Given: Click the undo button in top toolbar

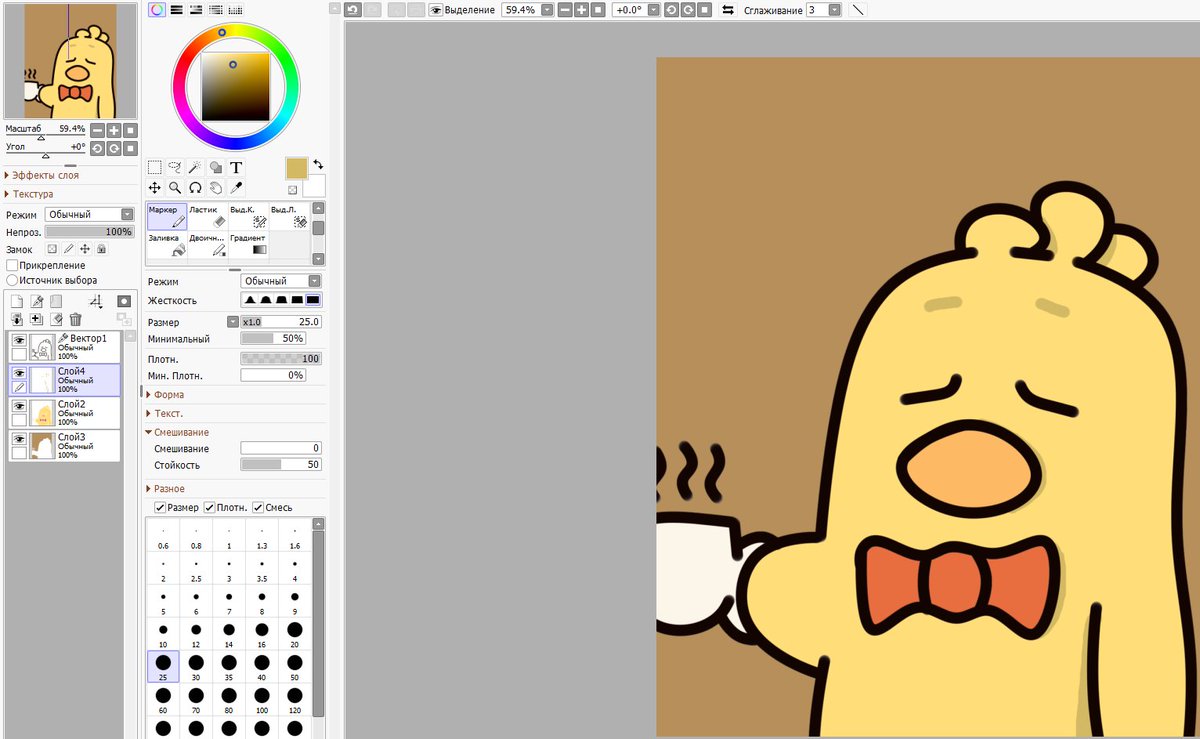Looking at the screenshot, I should pyautogui.click(x=352, y=9).
